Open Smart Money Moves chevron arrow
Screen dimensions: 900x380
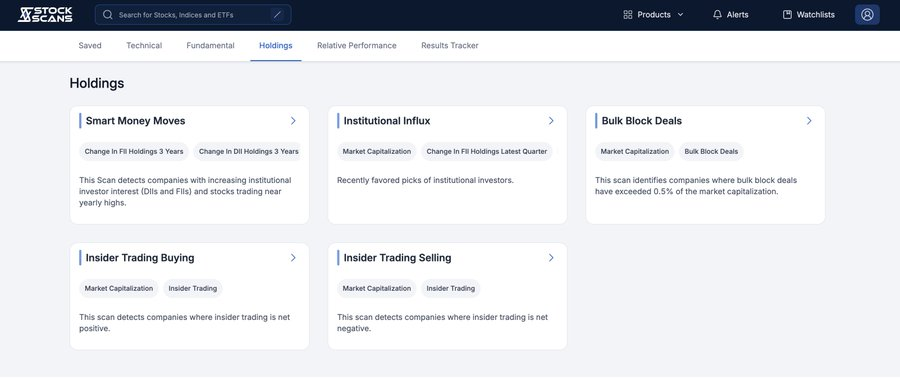pos(293,121)
